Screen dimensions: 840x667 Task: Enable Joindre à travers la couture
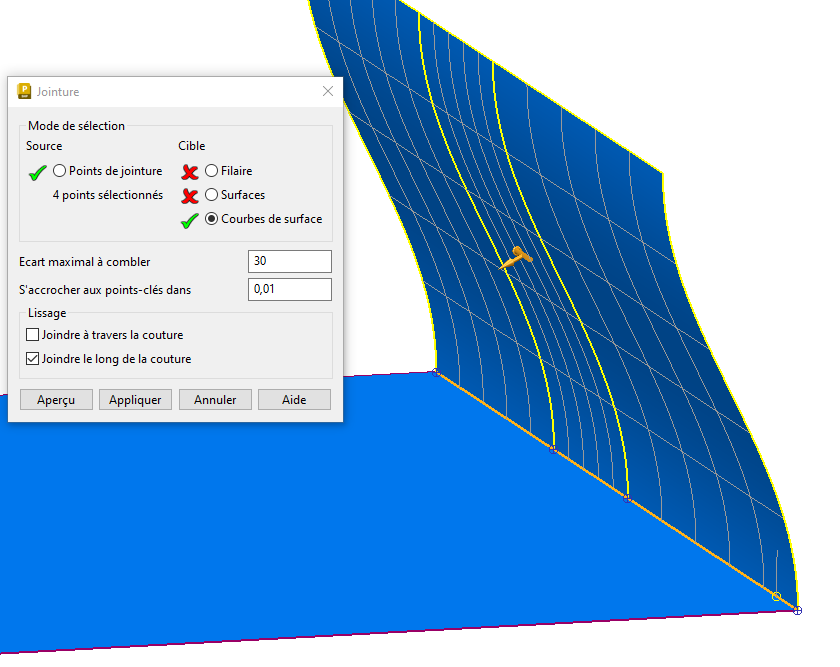(33, 335)
